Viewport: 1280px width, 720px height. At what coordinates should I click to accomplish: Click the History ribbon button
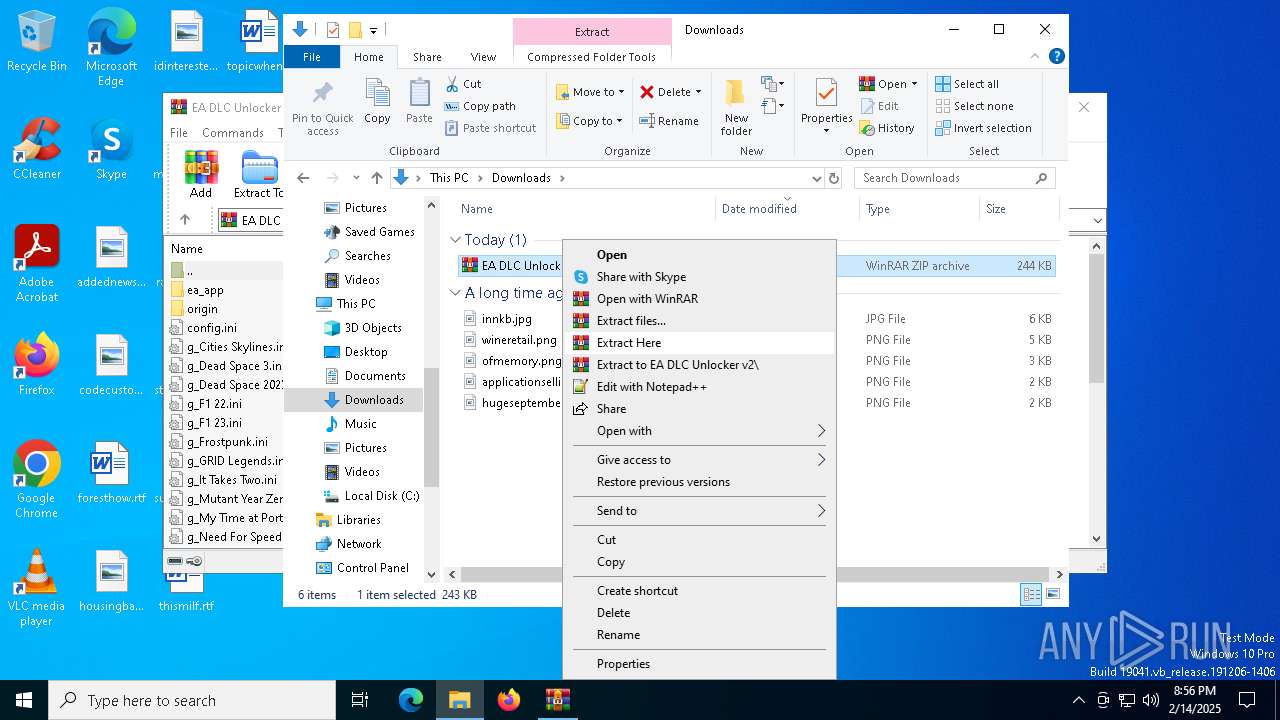pyautogui.click(x=887, y=128)
